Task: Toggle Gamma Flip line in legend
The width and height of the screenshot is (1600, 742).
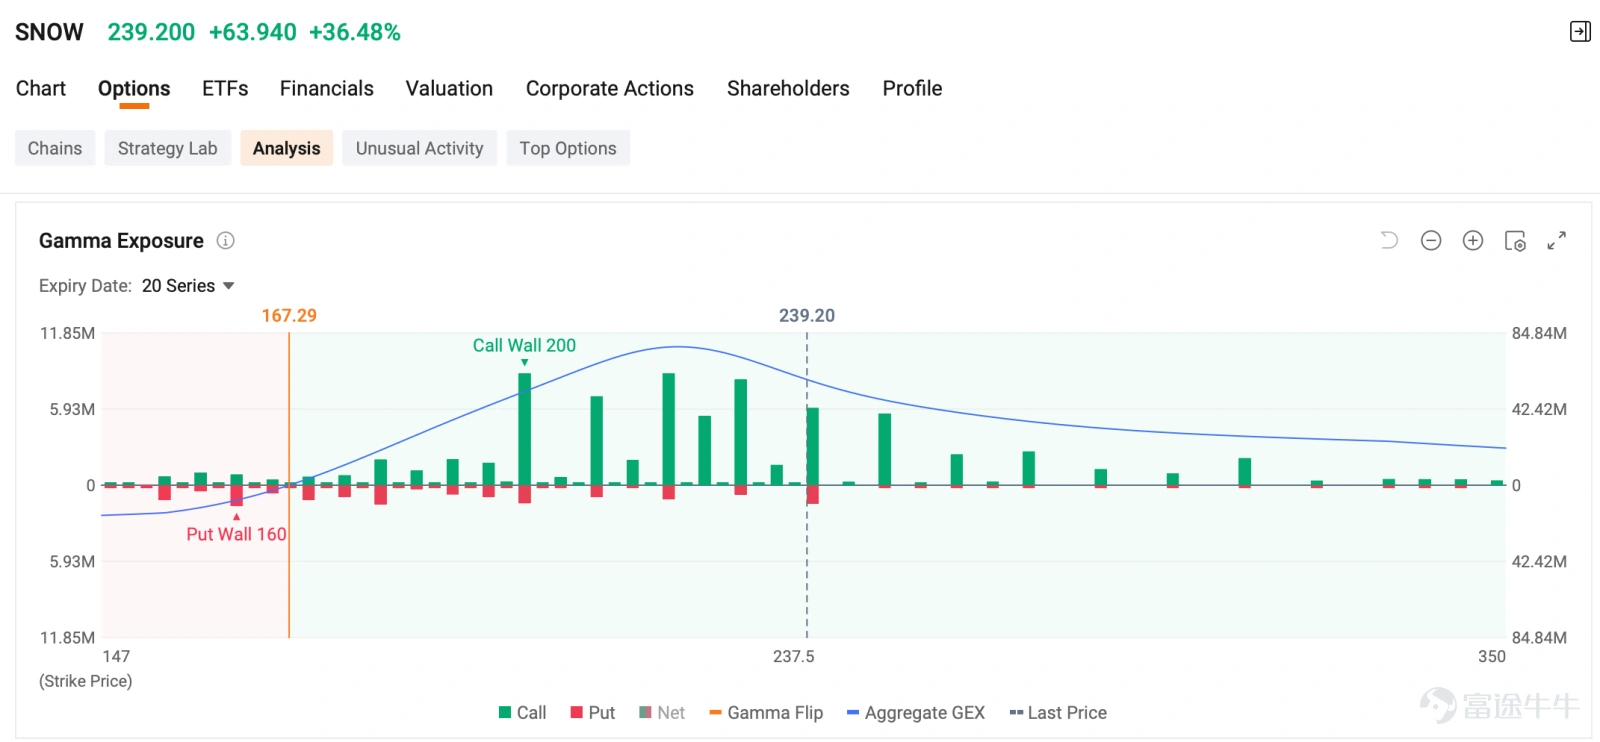Action: click(x=766, y=713)
